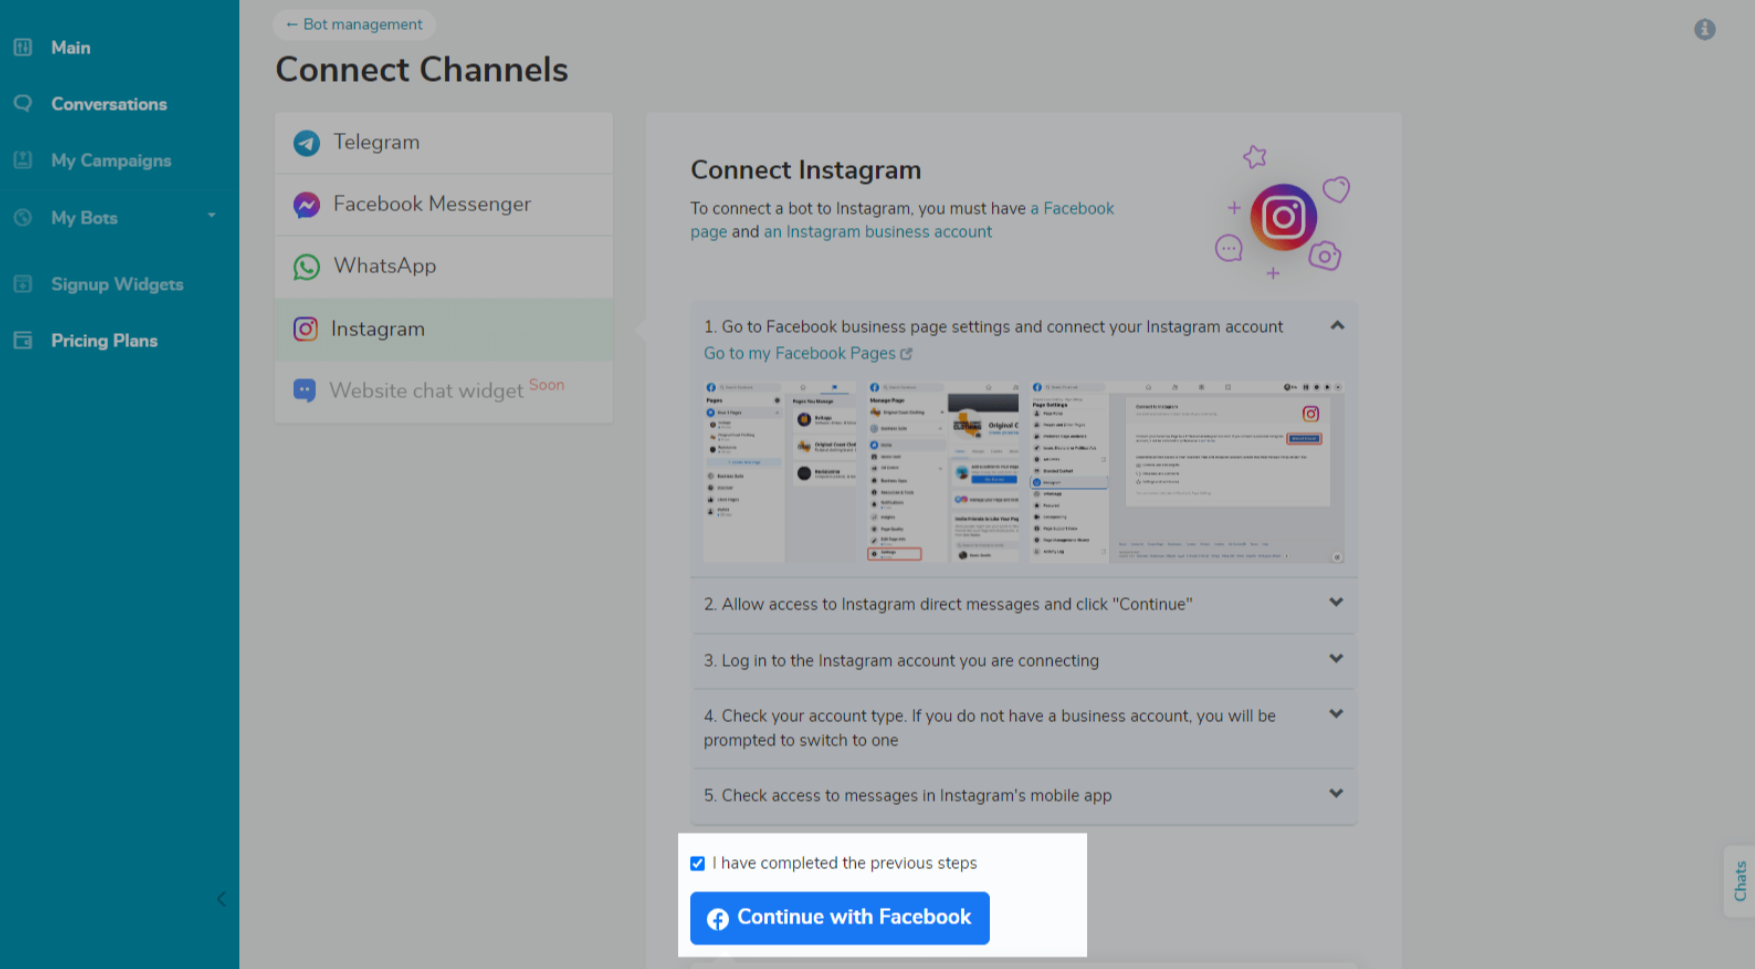The height and width of the screenshot is (969, 1755).
Task: Follow the 'Go to my Facebook Pages' link
Action: click(x=800, y=354)
